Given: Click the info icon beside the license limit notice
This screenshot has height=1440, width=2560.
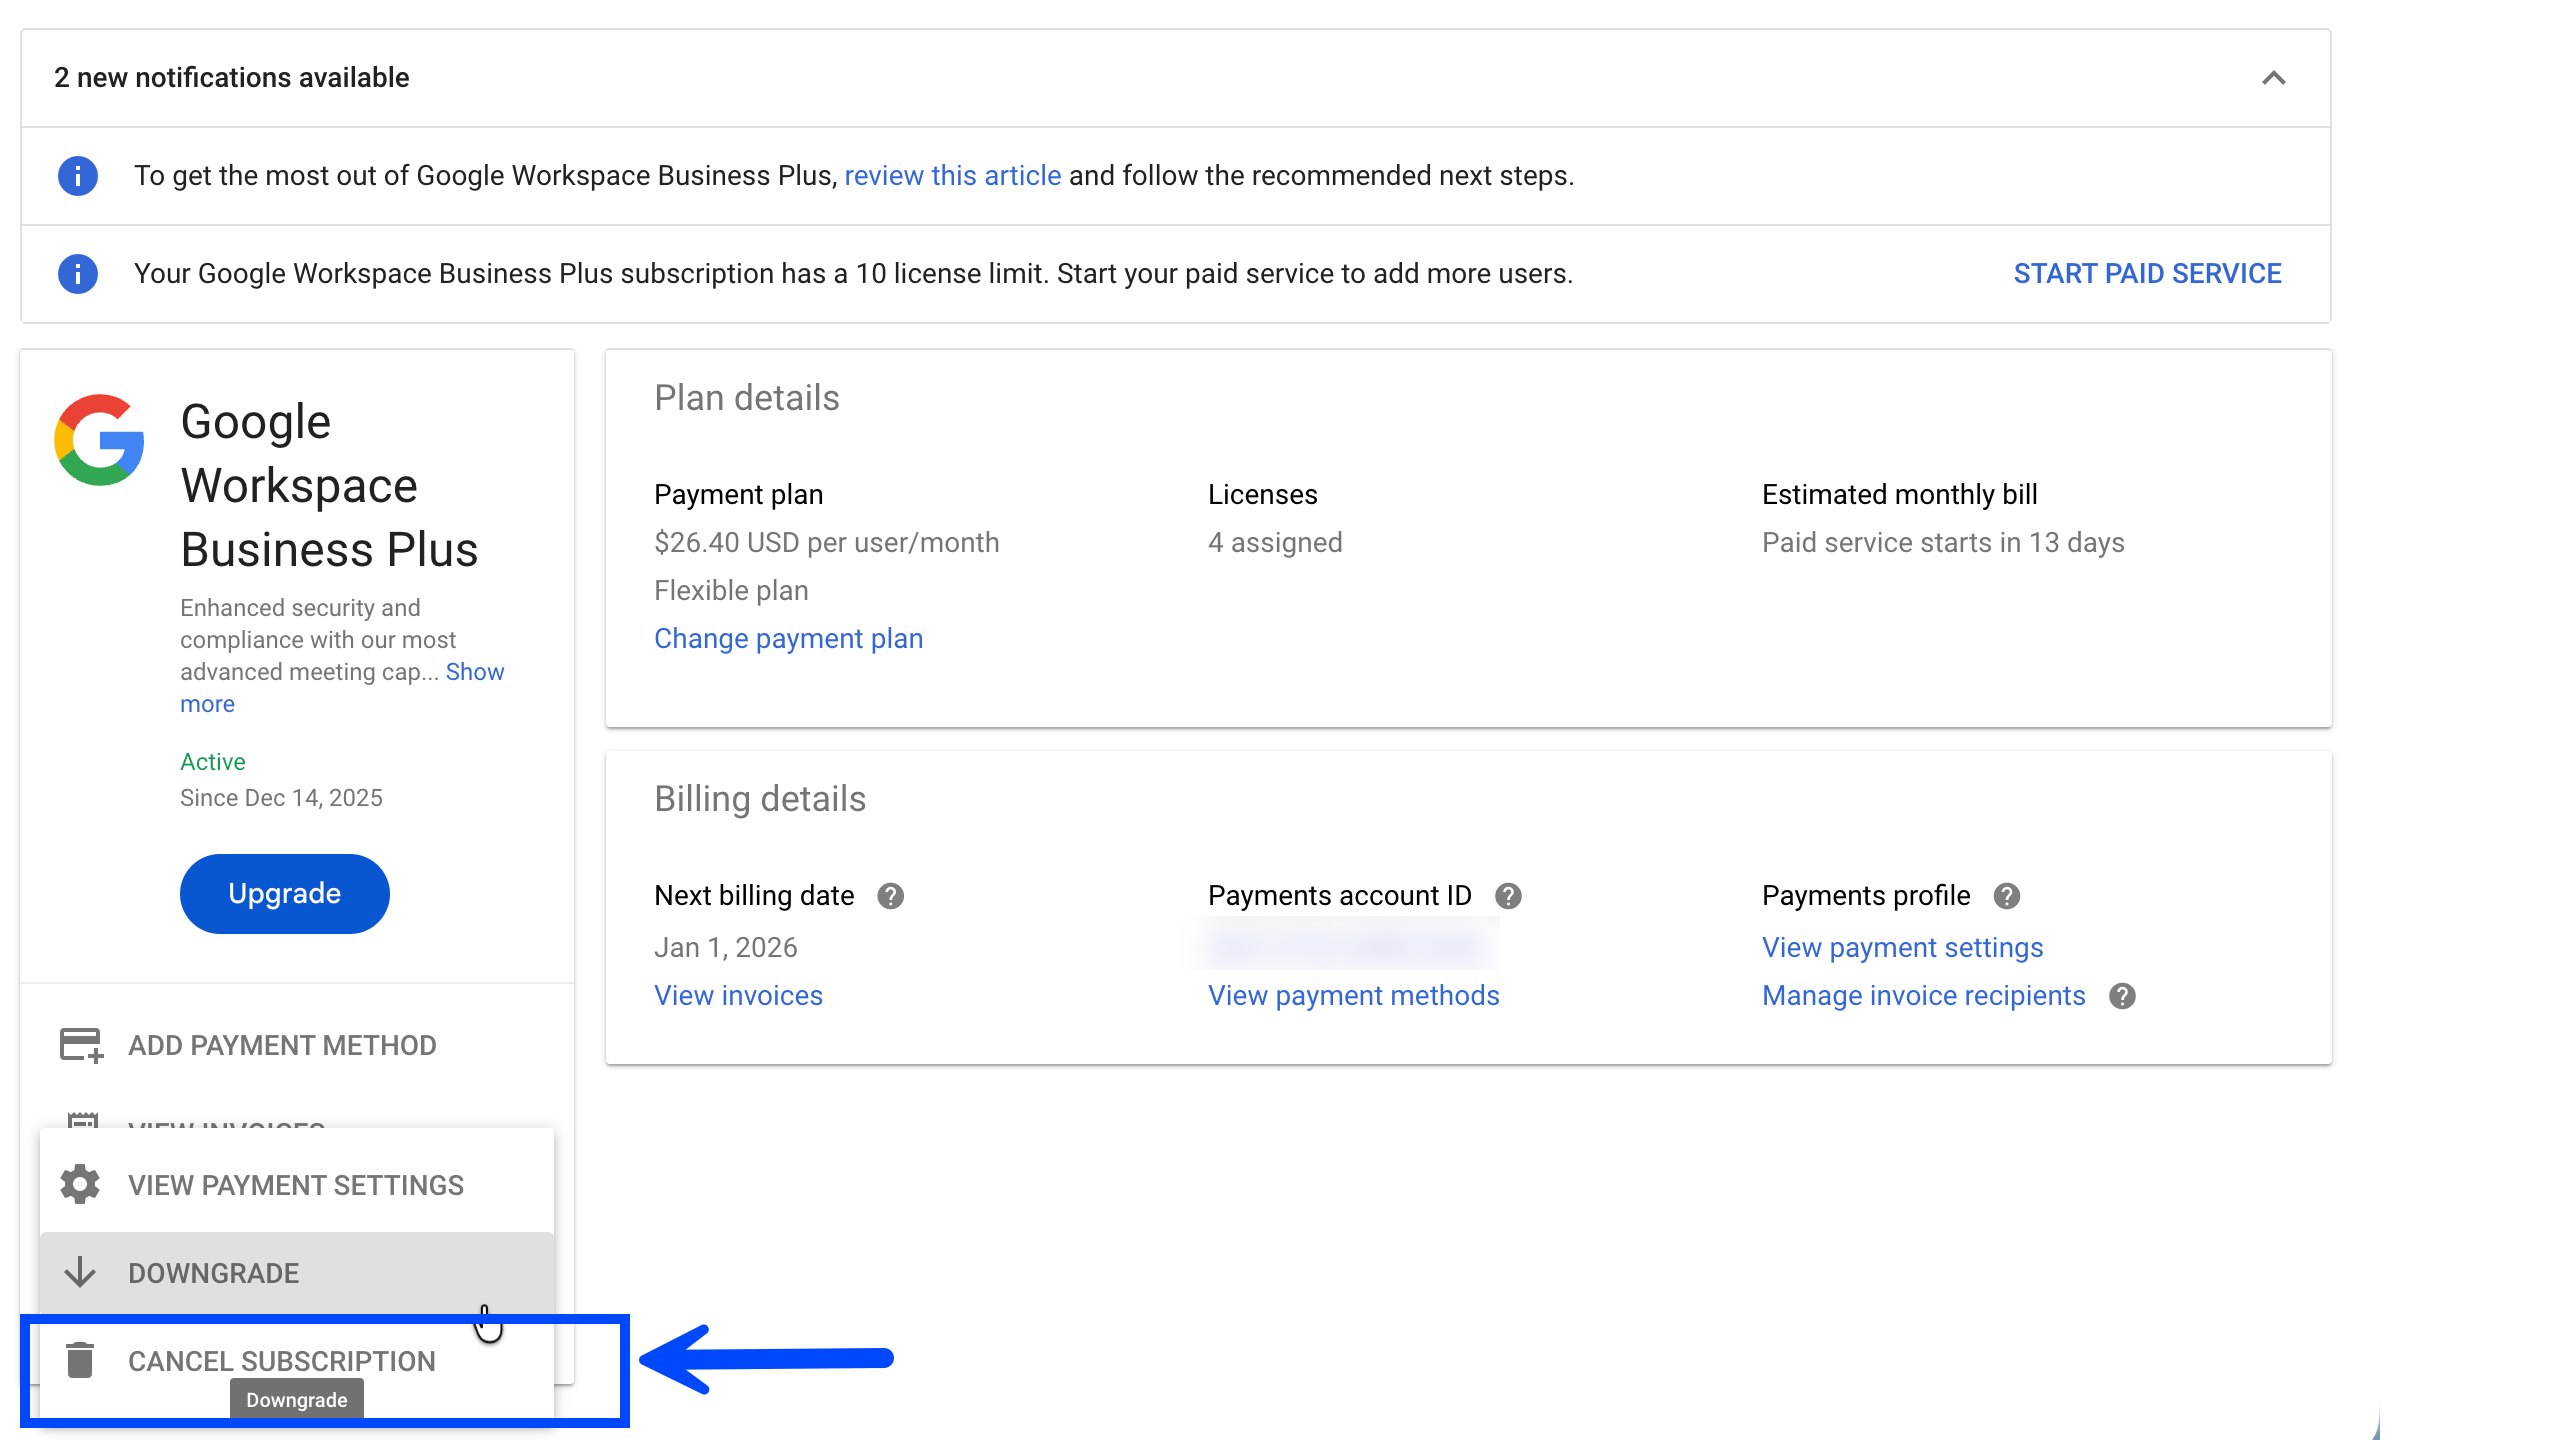Looking at the screenshot, I should pyautogui.click(x=77, y=273).
